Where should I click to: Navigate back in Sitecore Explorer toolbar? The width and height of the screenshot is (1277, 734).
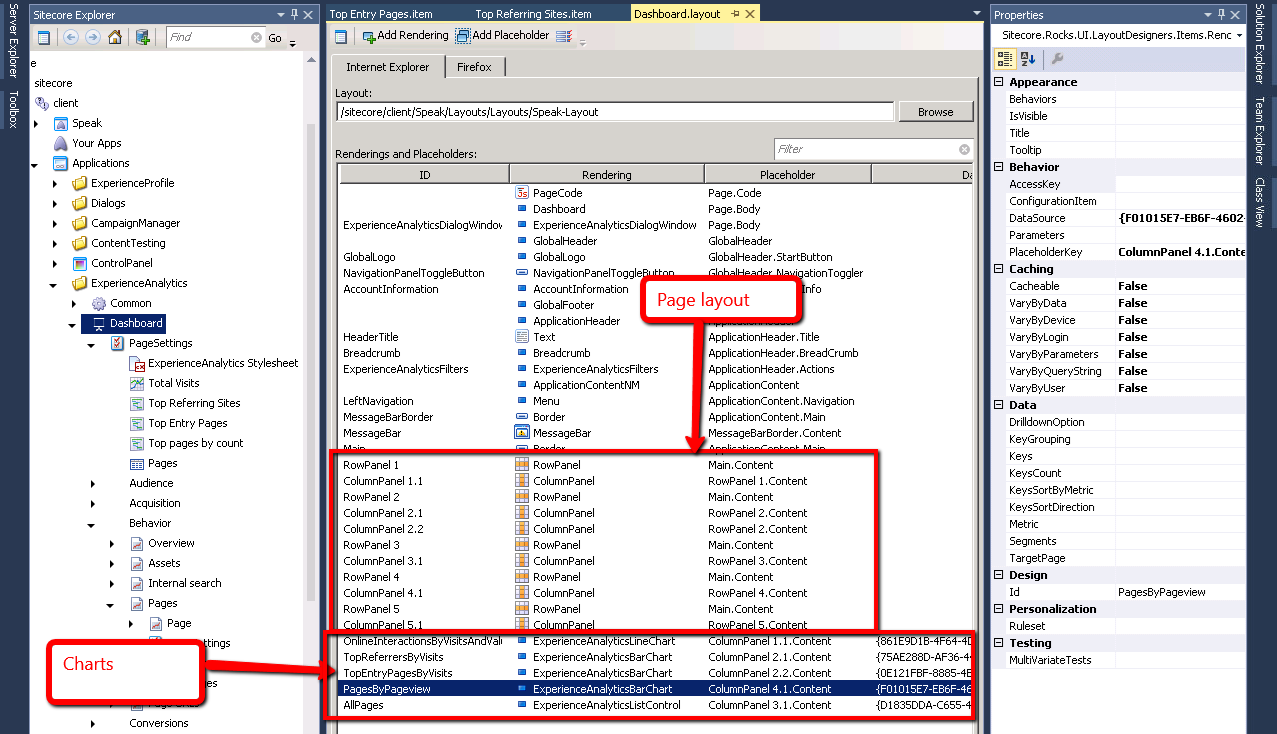(x=71, y=37)
